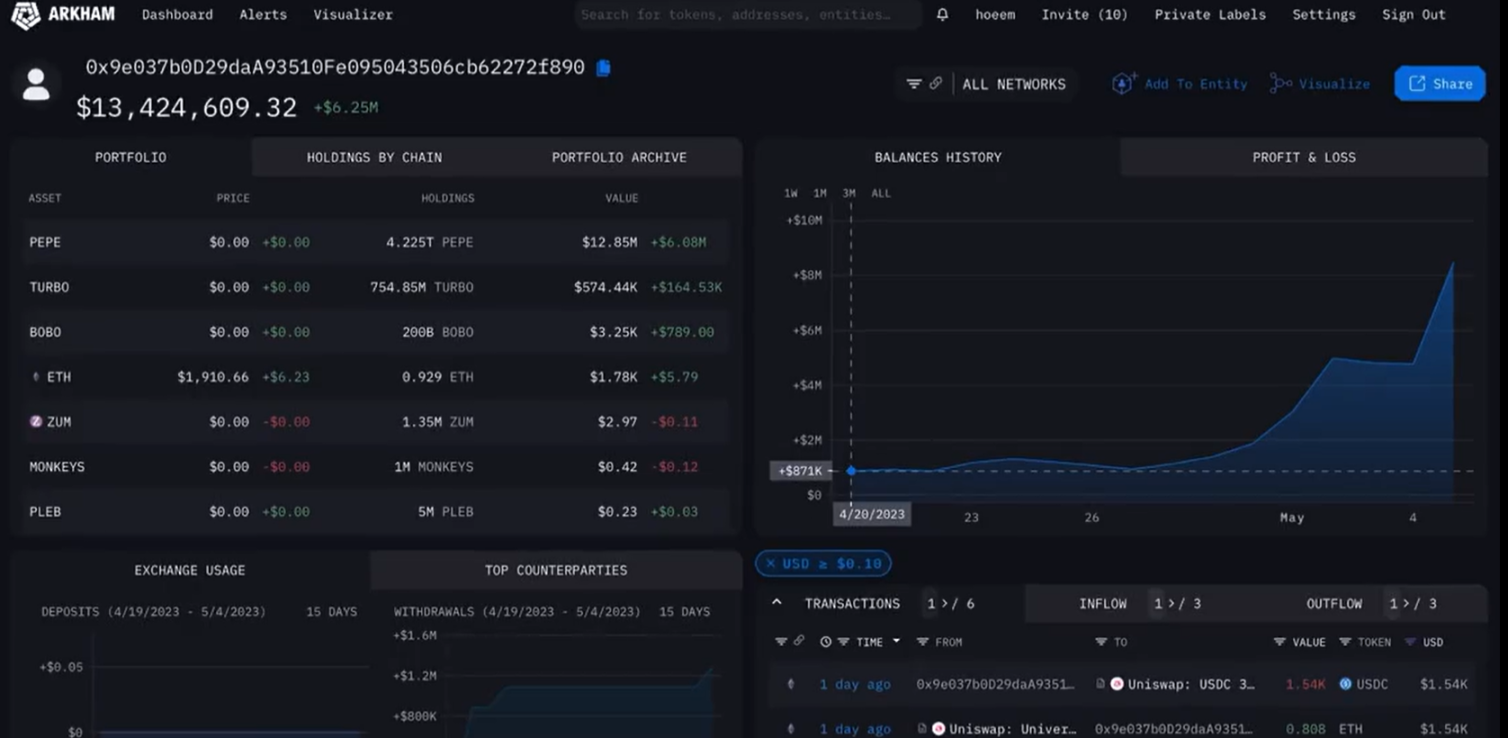Switch to HOLDINGS BY CHAIN tab
1508x738 pixels.
click(374, 157)
